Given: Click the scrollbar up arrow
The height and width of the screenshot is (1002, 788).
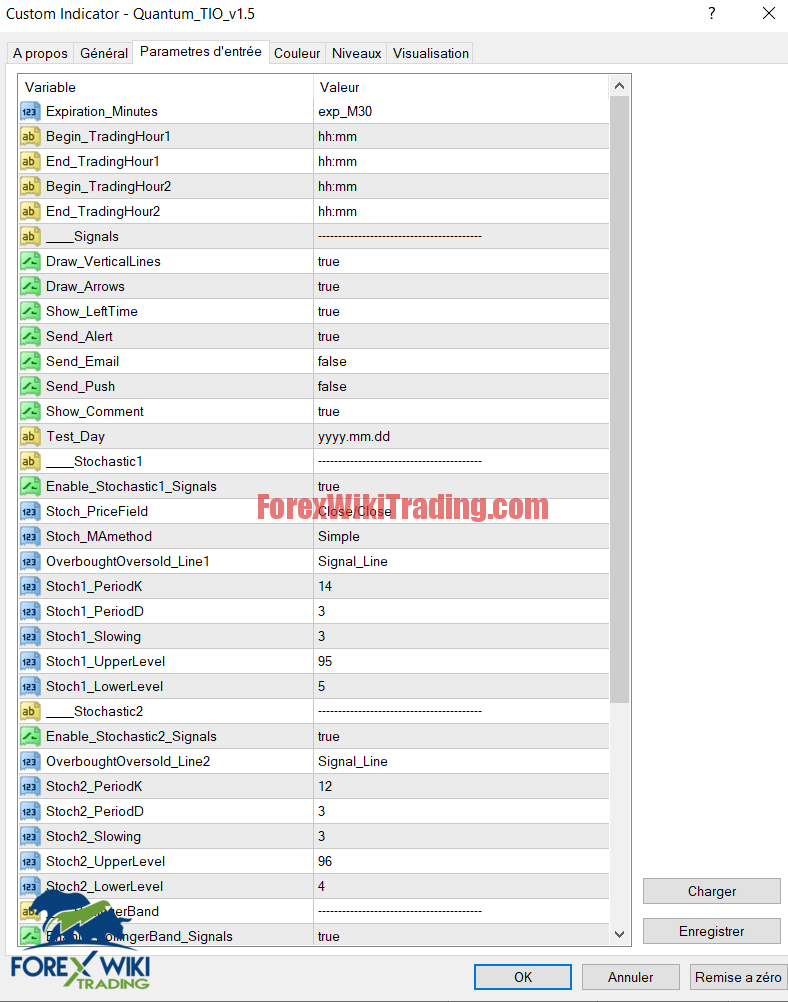Looking at the screenshot, I should 619,86.
